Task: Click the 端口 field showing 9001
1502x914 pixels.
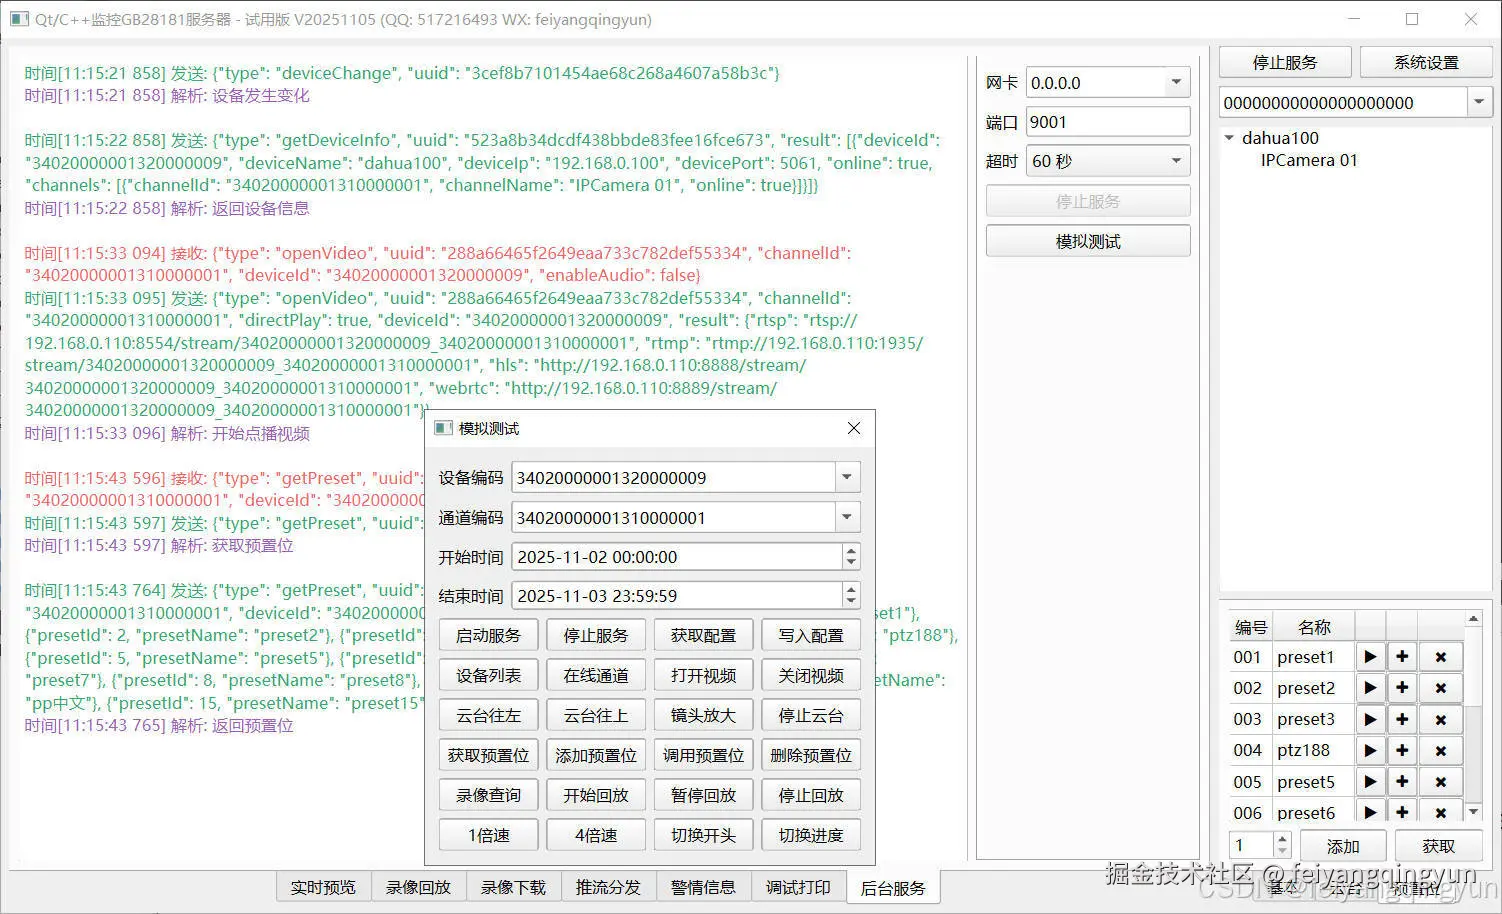Action: click(x=1108, y=122)
